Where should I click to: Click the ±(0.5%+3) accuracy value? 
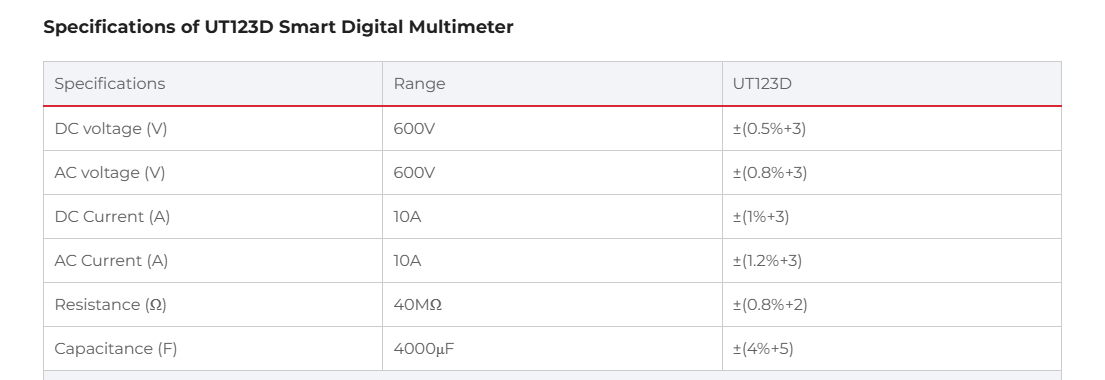pos(770,129)
